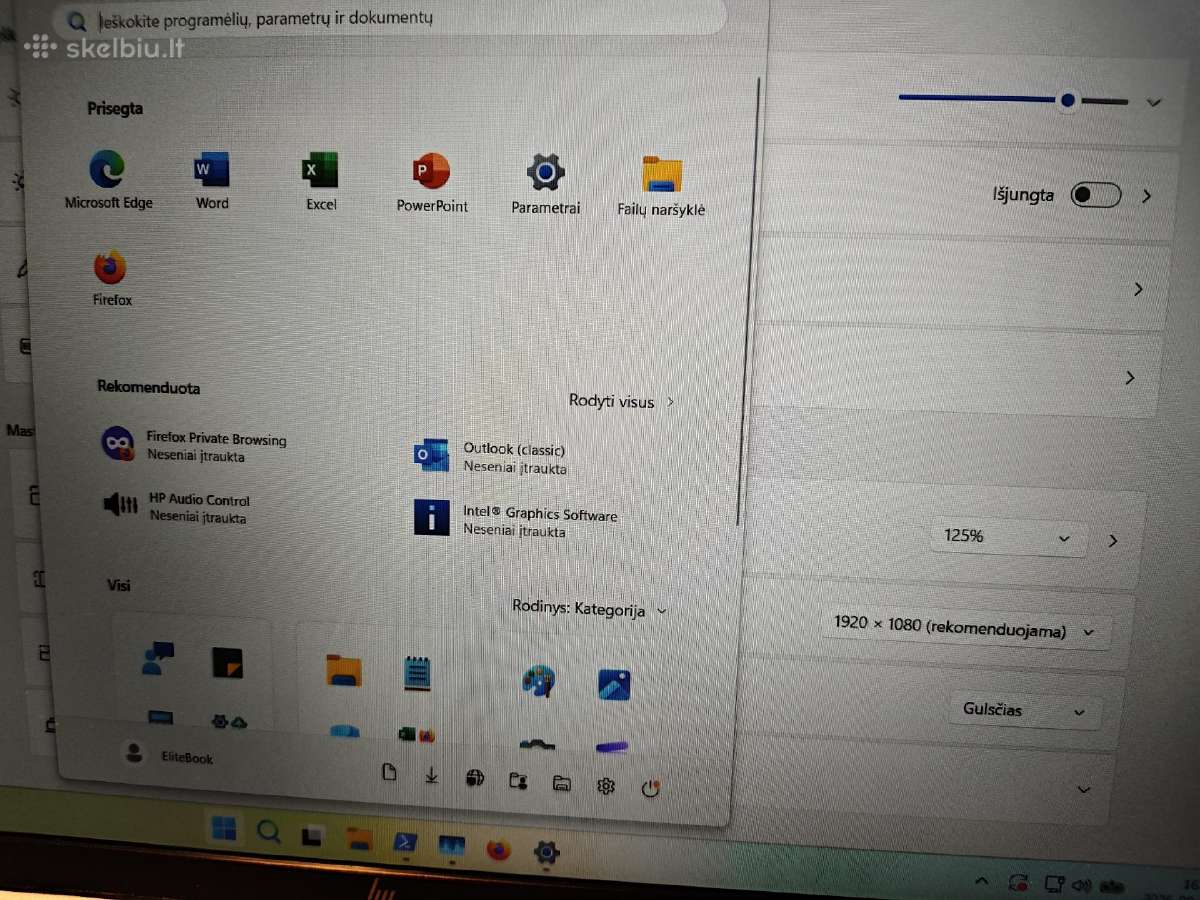Expand the Settings section below Gulsčias
1200x900 pixels.
tap(1083, 790)
